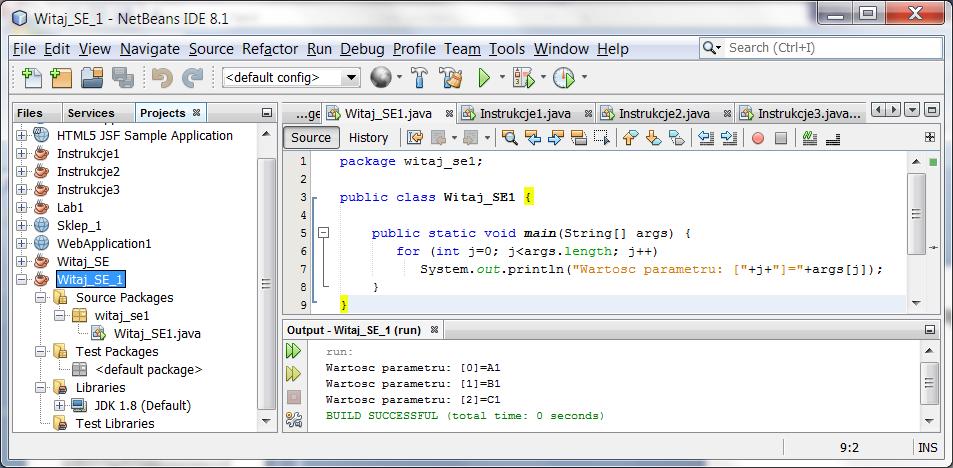The image size is (953, 468).
Task: Click the Find Selection magnifier icon
Action: pyautogui.click(x=510, y=138)
